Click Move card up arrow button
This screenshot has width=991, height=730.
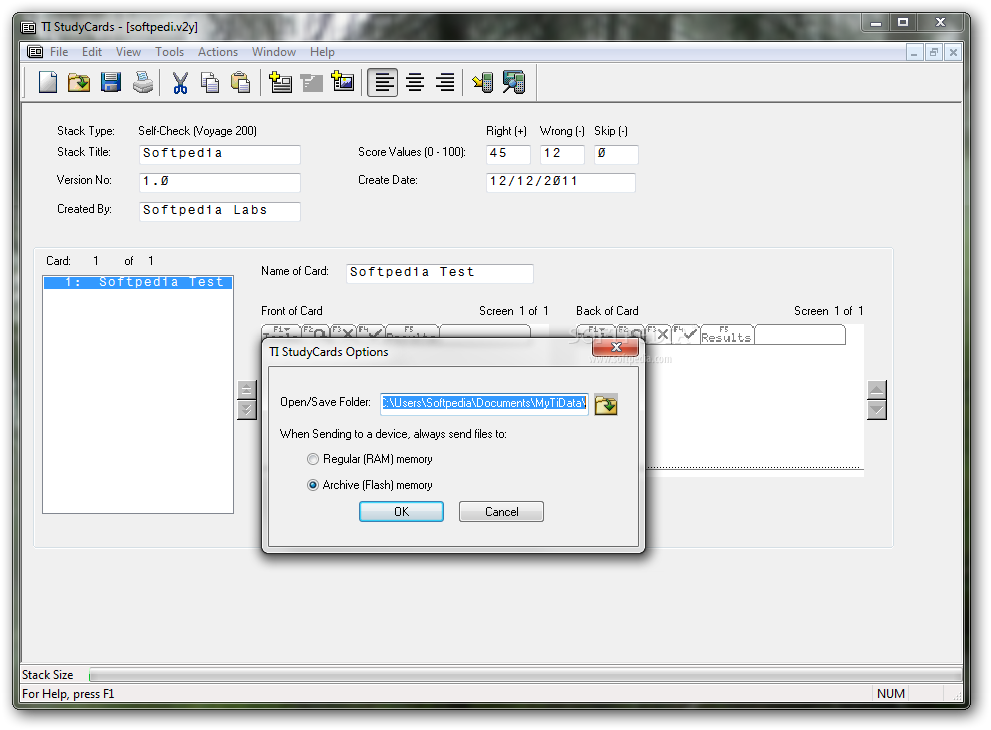click(x=246, y=390)
